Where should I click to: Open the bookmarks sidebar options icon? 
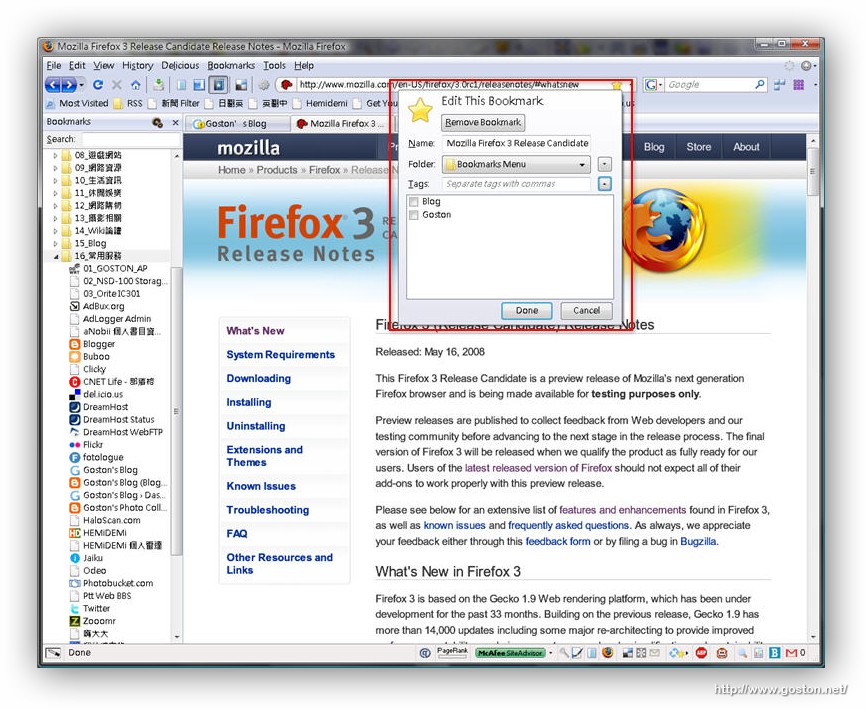[x=158, y=122]
